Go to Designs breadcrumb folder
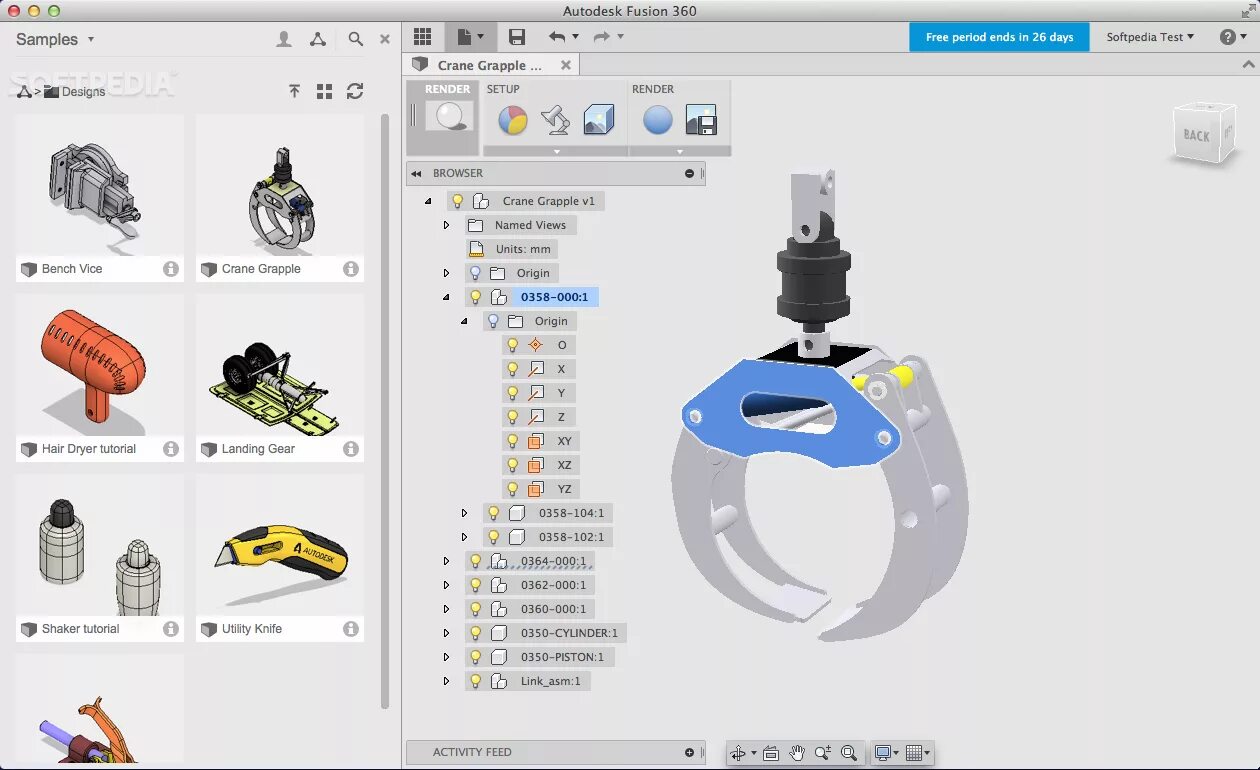The height and width of the screenshot is (770, 1260). point(74,91)
